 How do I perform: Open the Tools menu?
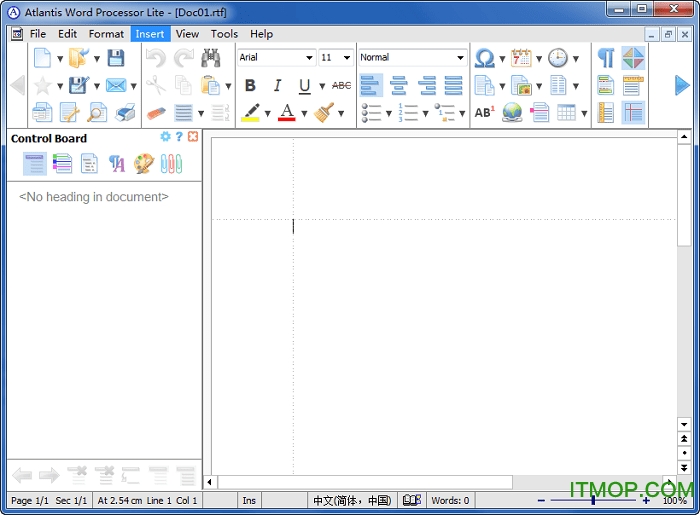click(x=224, y=34)
